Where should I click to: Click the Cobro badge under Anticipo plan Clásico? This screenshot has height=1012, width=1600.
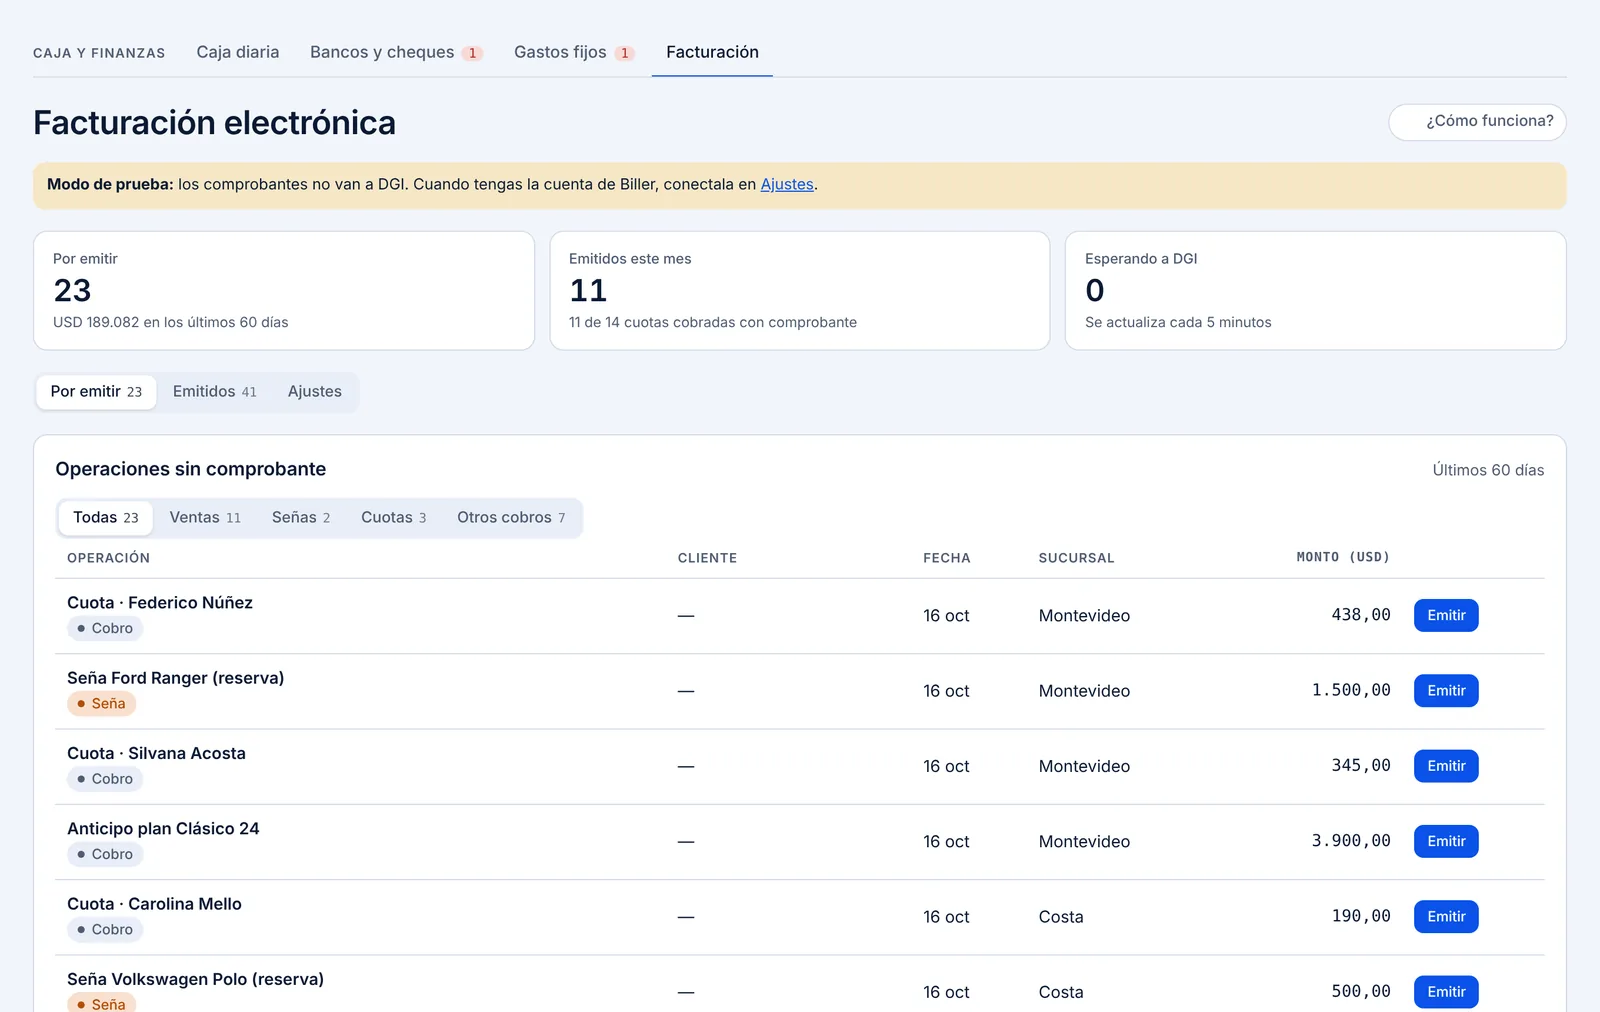pyautogui.click(x=105, y=855)
